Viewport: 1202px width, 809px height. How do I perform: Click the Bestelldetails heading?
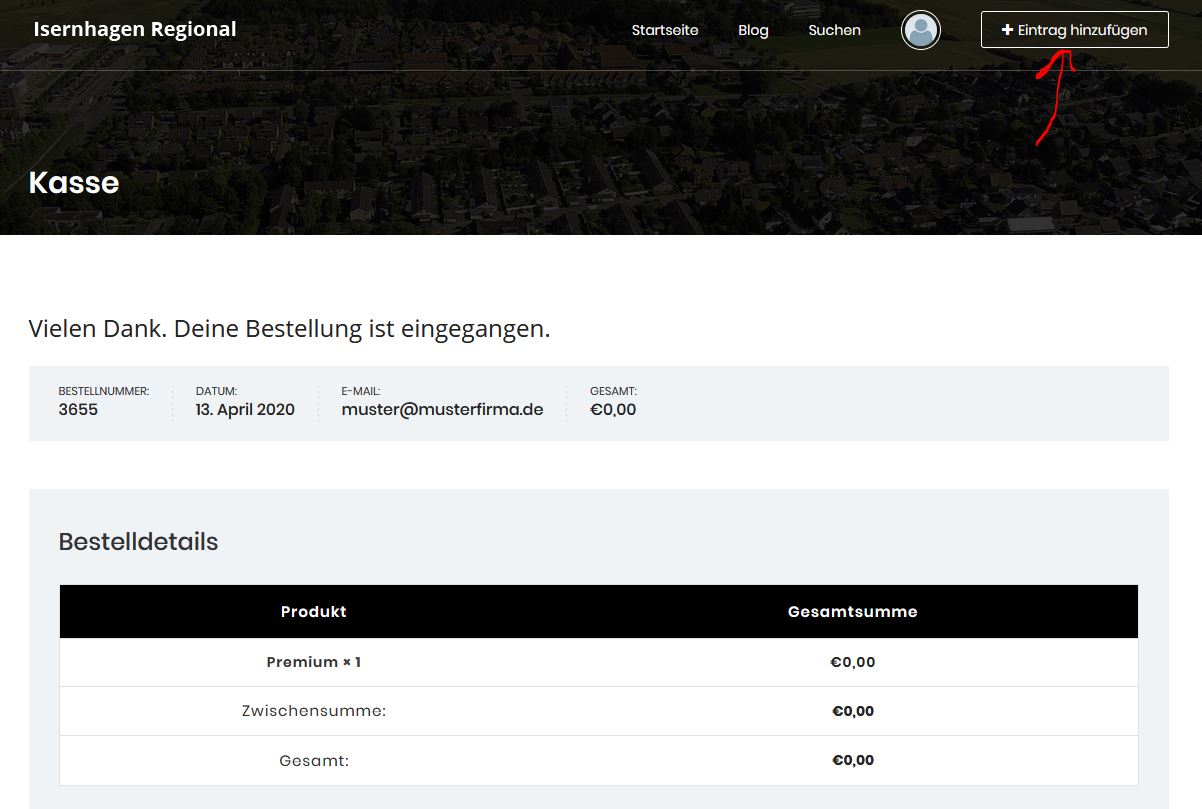[x=138, y=542]
